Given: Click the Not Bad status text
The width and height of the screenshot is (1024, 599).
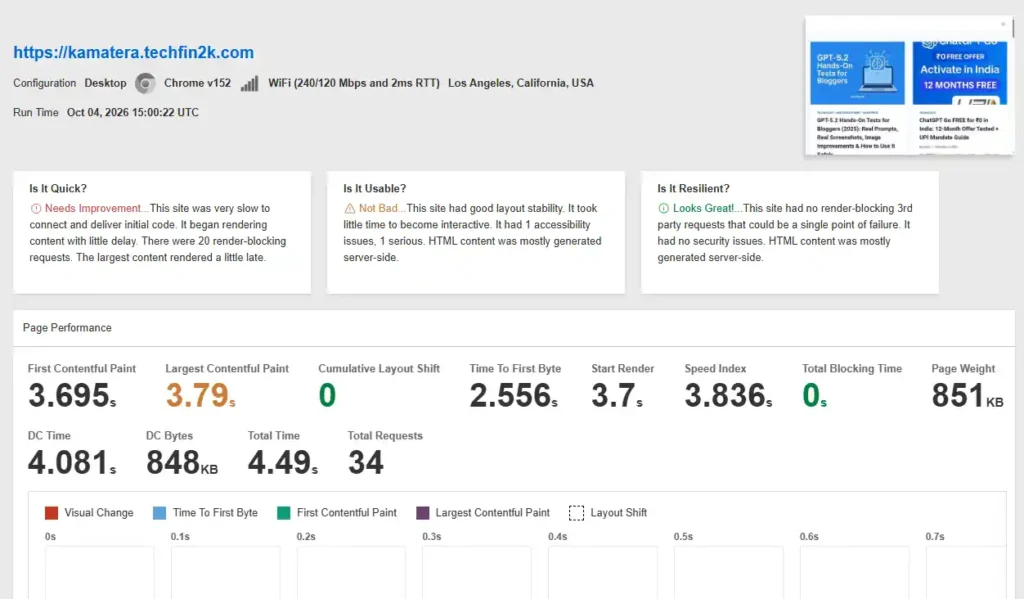Looking at the screenshot, I should (378, 208).
